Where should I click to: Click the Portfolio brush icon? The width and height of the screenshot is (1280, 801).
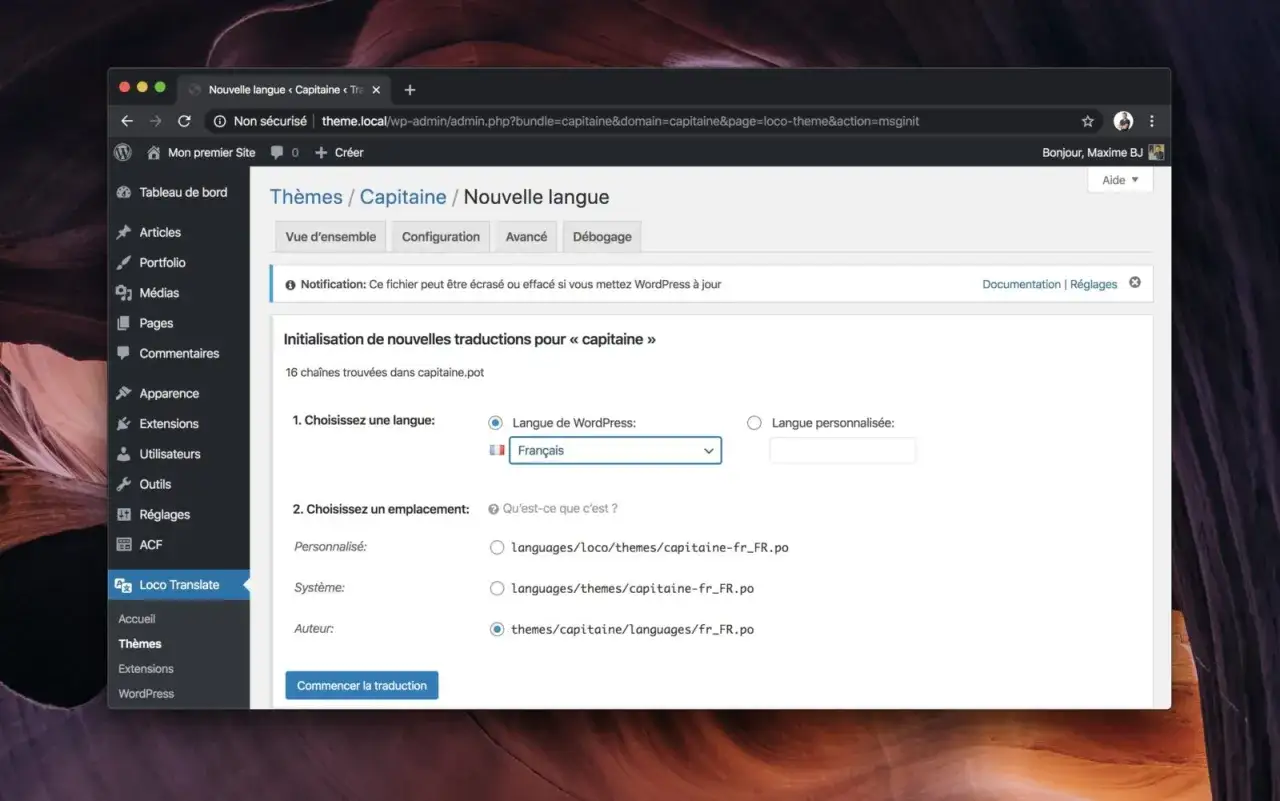[x=124, y=262]
